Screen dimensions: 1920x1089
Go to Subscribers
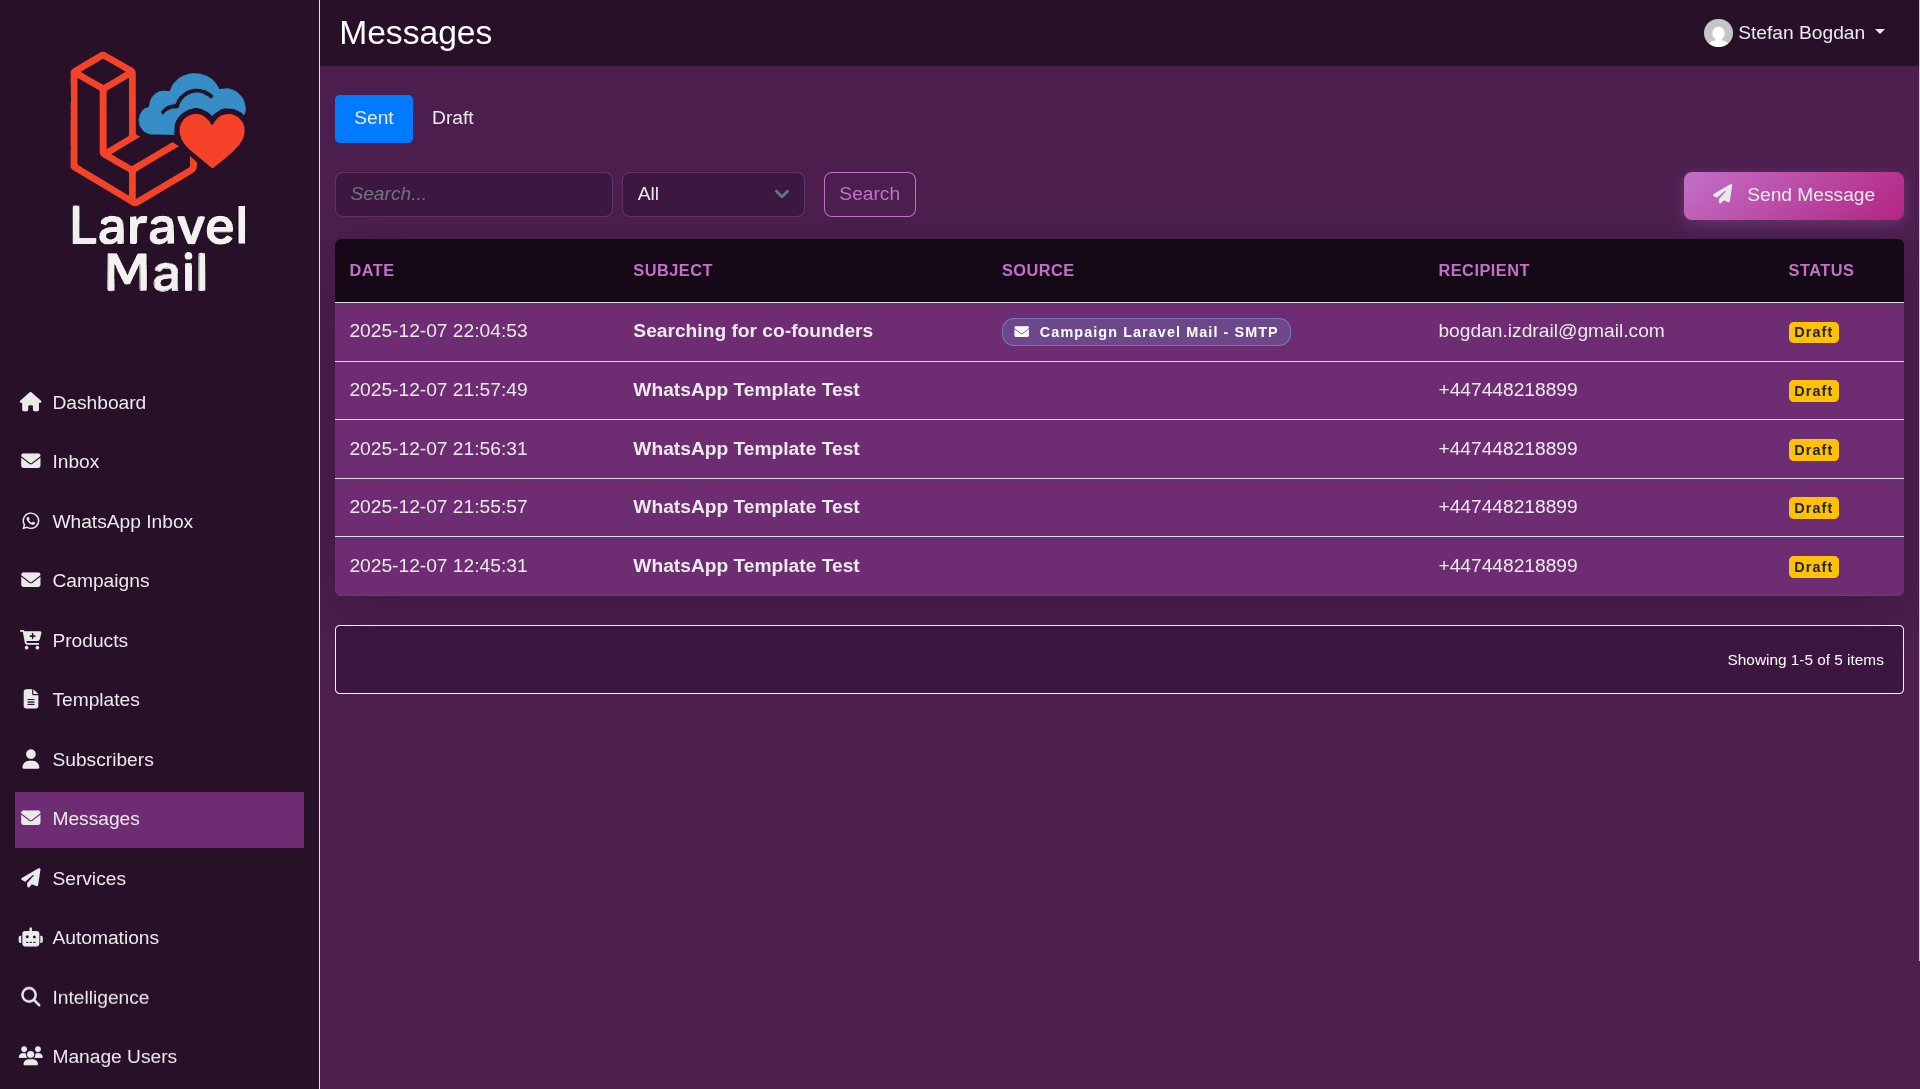[x=159, y=760]
